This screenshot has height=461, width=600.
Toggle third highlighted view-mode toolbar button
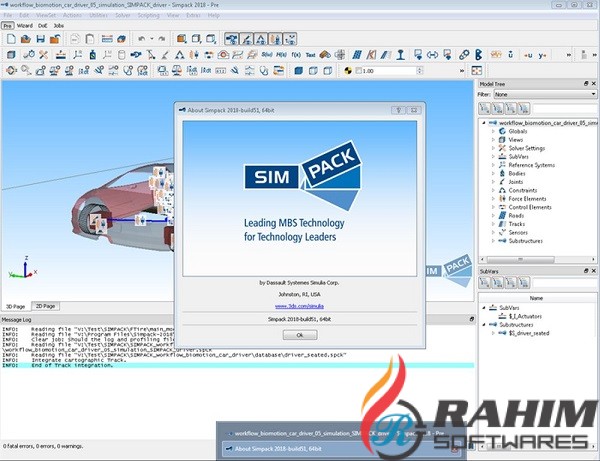coord(261,39)
